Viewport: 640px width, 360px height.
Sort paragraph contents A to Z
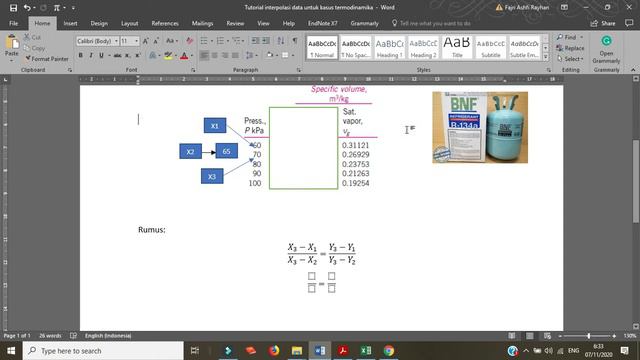[281, 40]
